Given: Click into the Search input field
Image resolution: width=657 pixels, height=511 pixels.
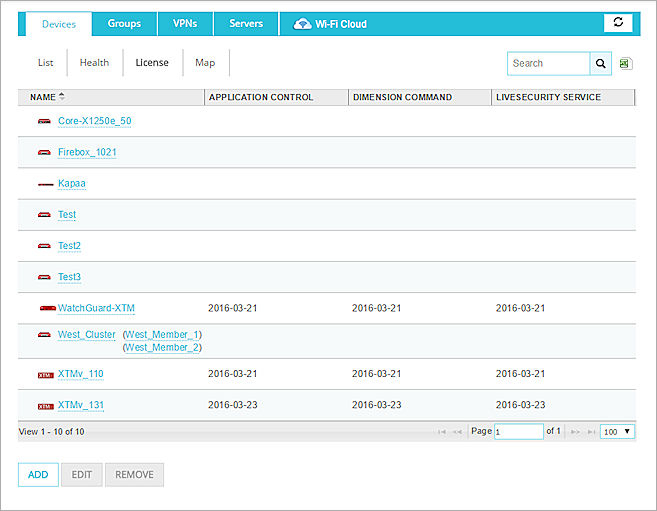Looking at the screenshot, I should [x=548, y=63].
